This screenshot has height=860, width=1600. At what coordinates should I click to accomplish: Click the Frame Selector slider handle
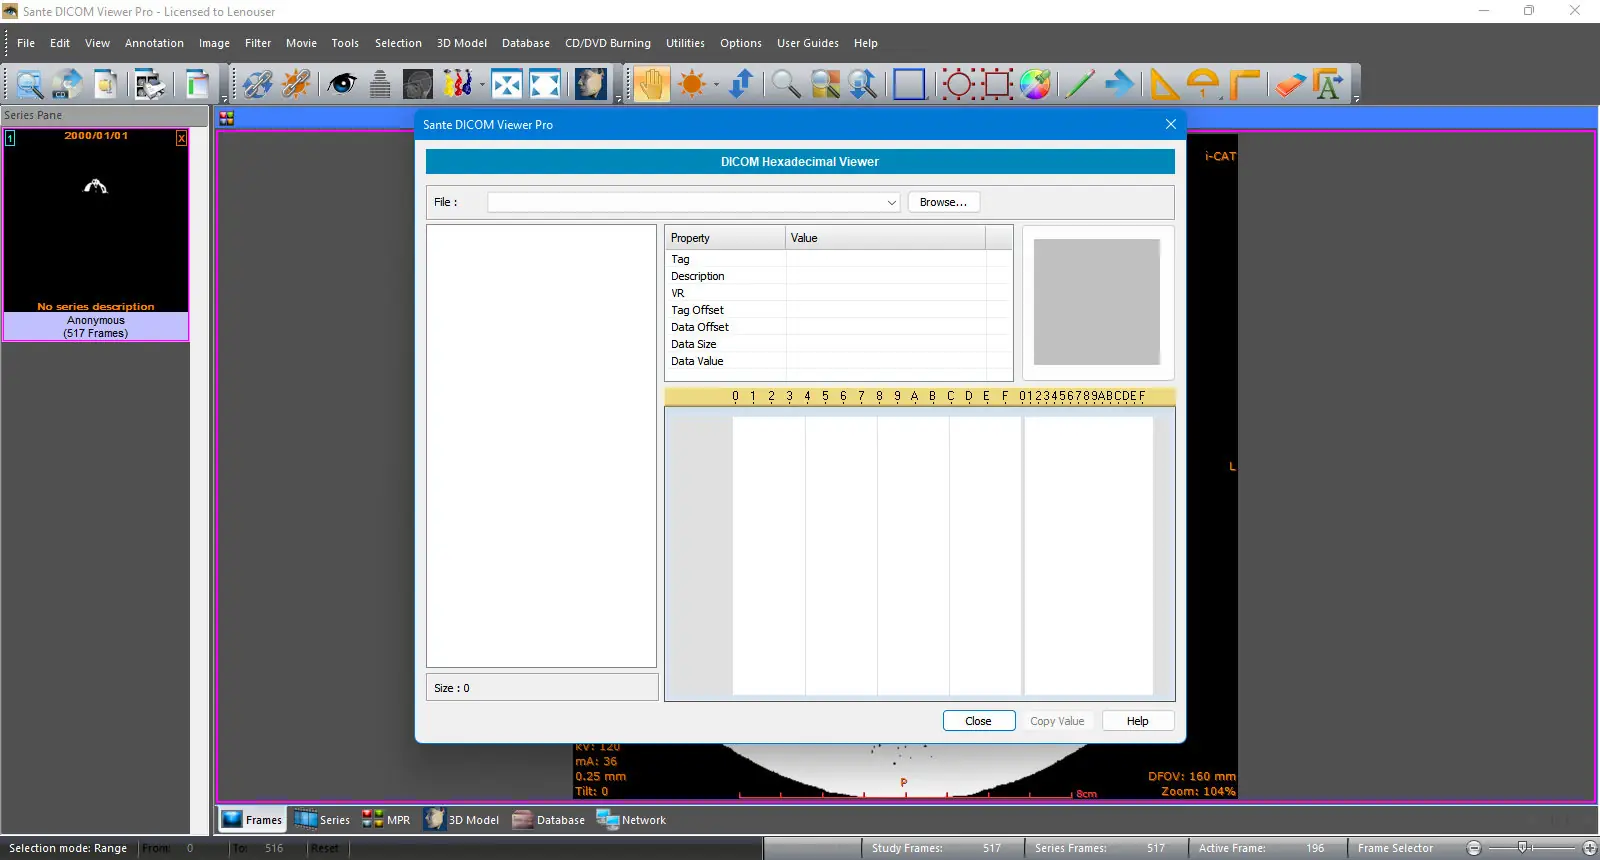(1523, 848)
